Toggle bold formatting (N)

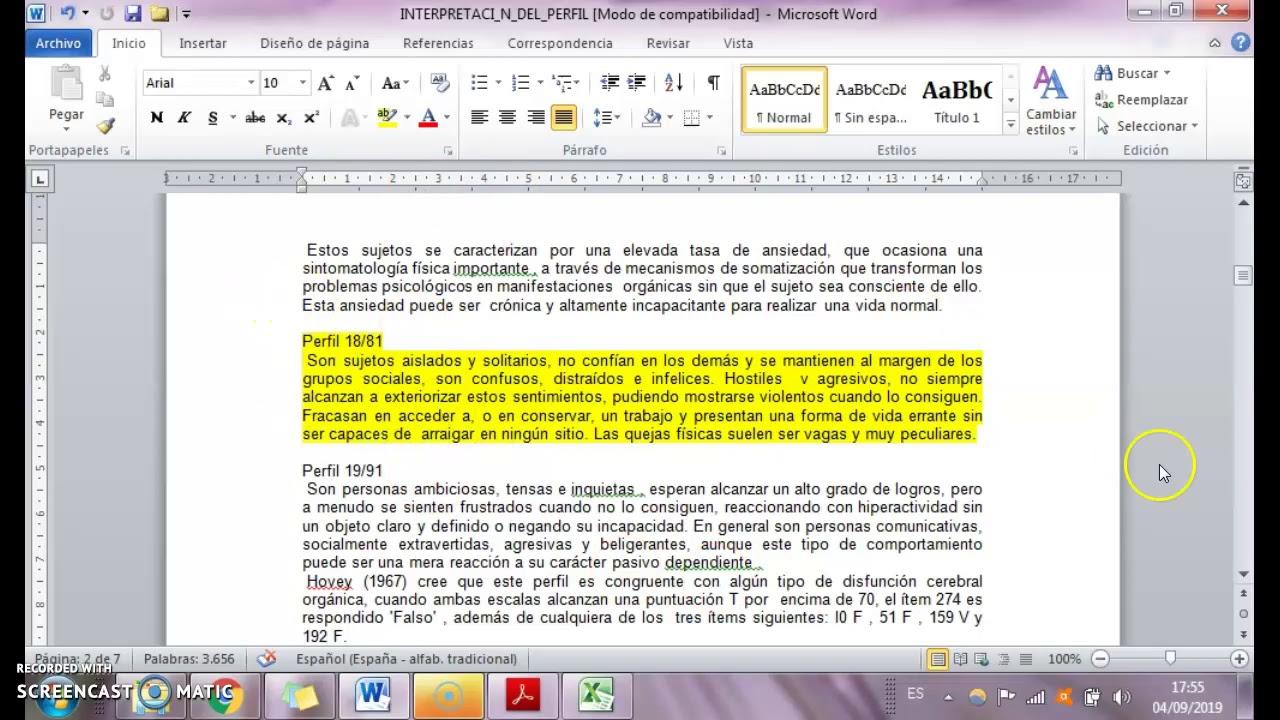(157, 118)
